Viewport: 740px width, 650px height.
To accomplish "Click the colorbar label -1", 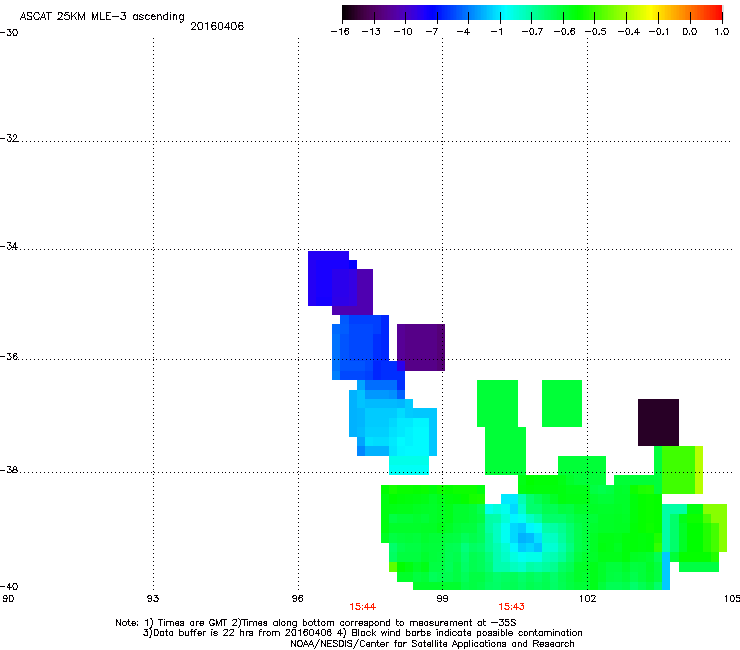I will (496, 32).
